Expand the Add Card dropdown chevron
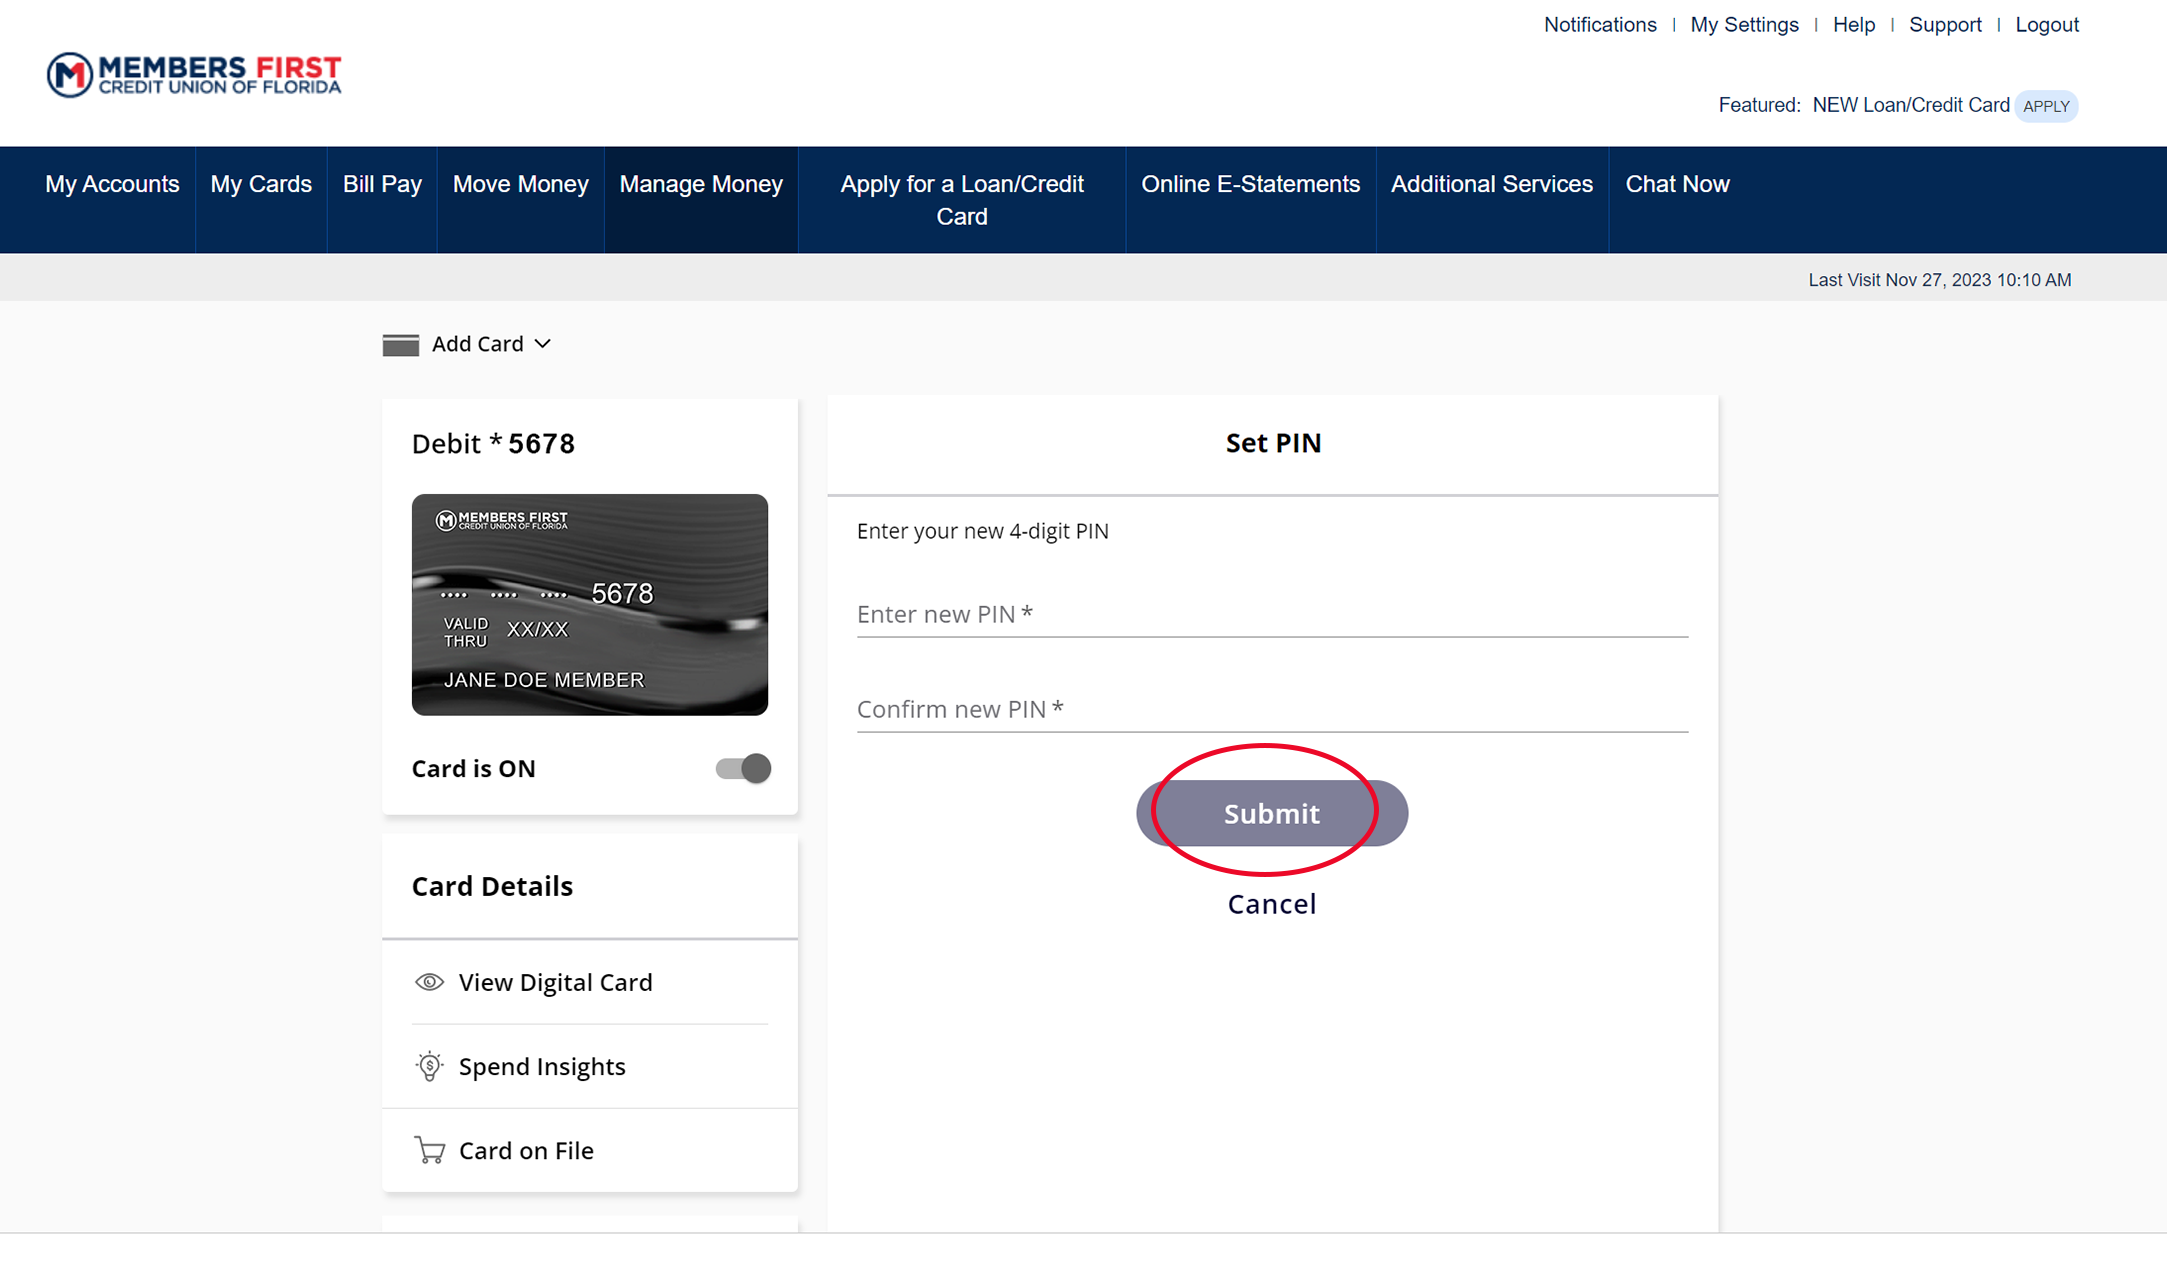Viewport: 2167px width, 1263px height. tap(543, 344)
